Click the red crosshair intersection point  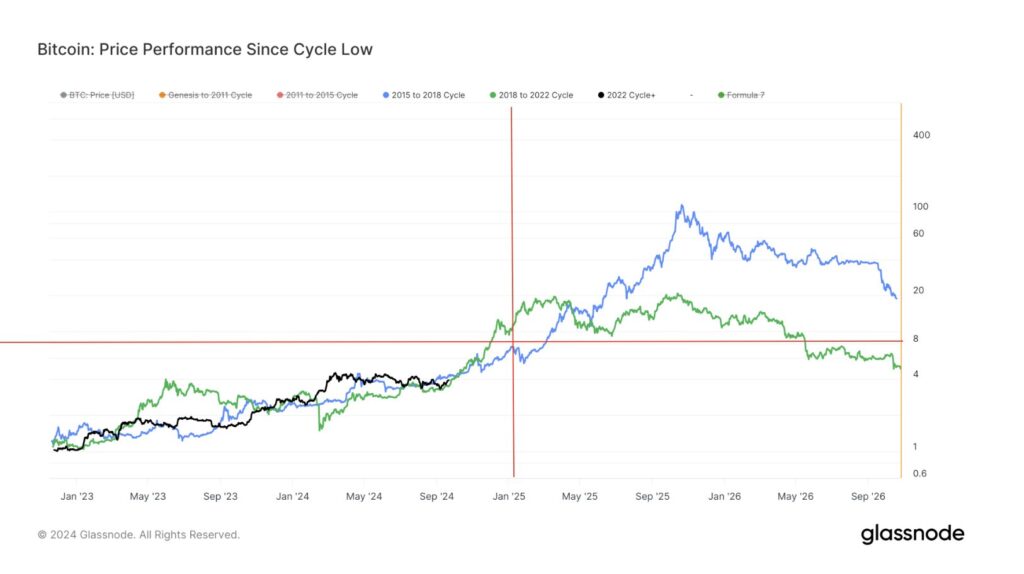click(x=513, y=342)
